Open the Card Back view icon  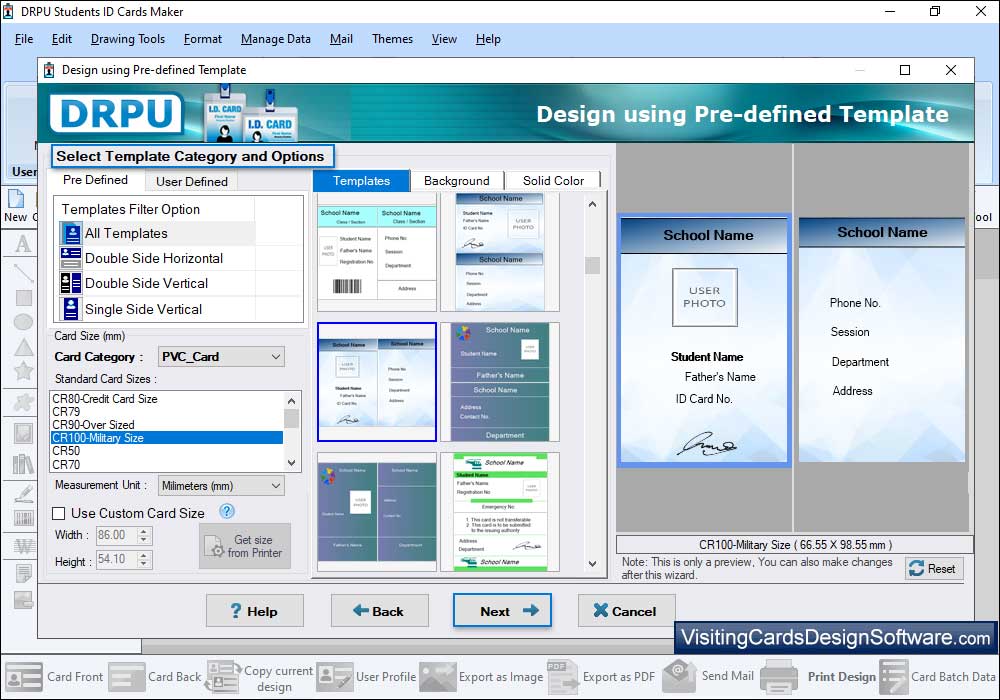[126, 677]
